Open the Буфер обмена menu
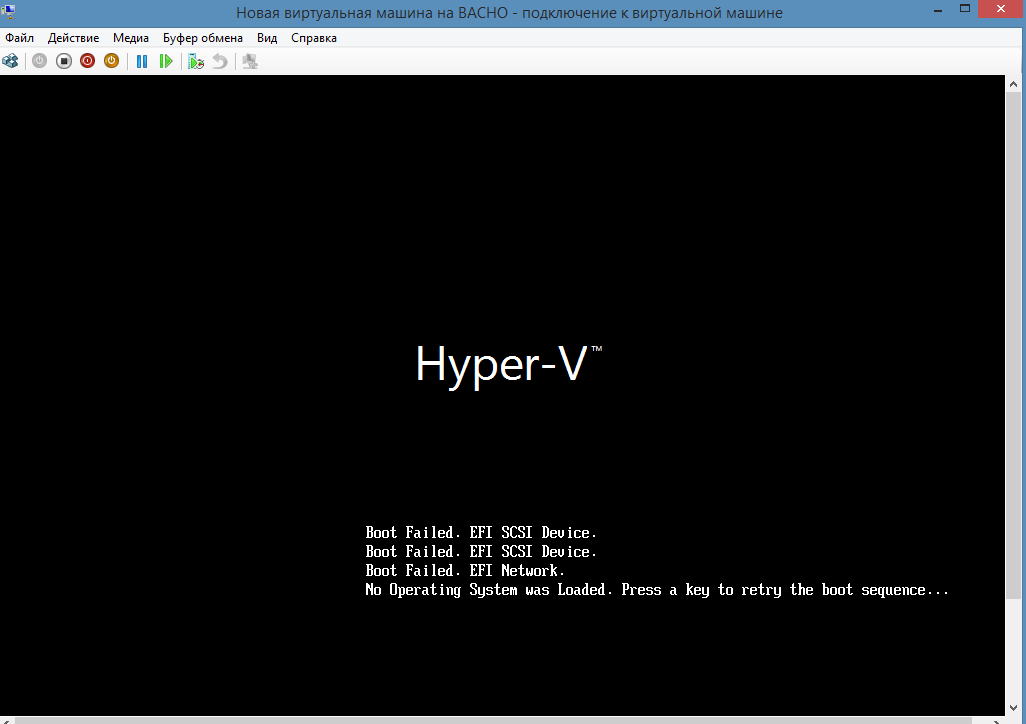Screen dimensions: 1026x724 (203, 38)
